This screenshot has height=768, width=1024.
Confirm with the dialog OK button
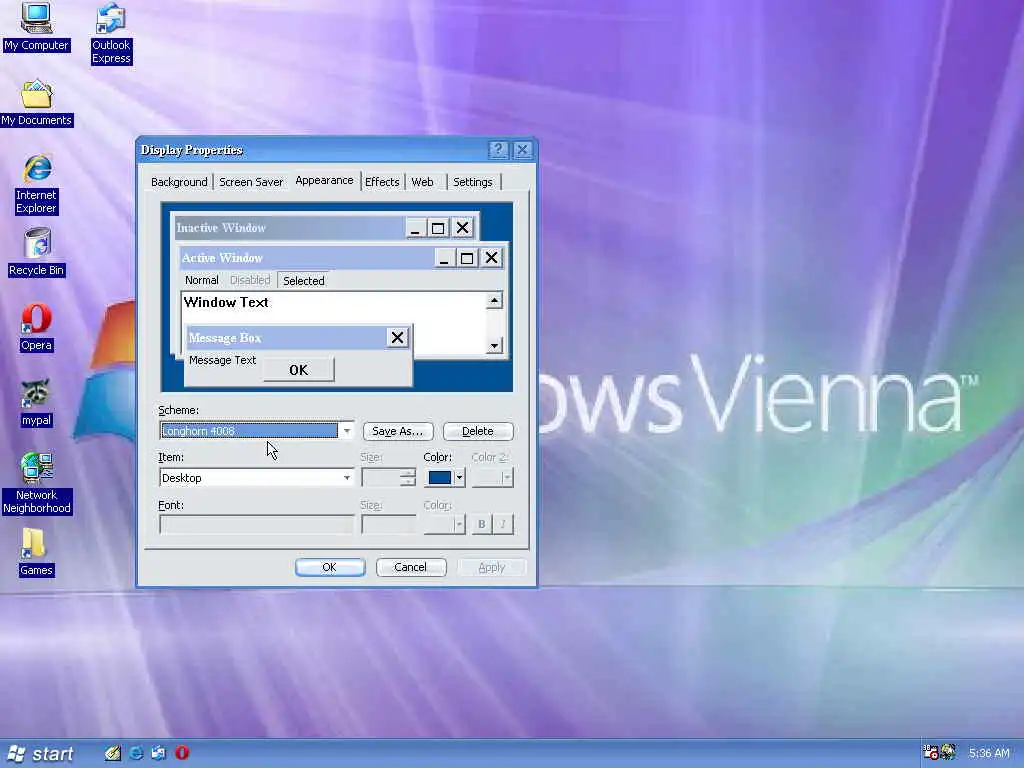pyautogui.click(x=330, y=568)
